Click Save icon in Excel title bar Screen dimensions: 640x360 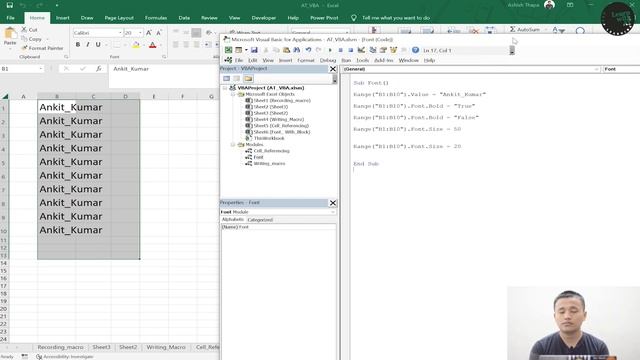click(10, 5)
